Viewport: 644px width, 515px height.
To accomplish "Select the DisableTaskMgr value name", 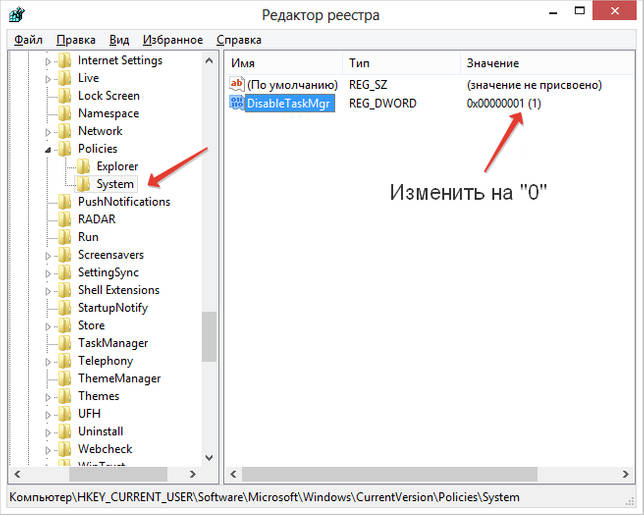I will click(289, 103).
